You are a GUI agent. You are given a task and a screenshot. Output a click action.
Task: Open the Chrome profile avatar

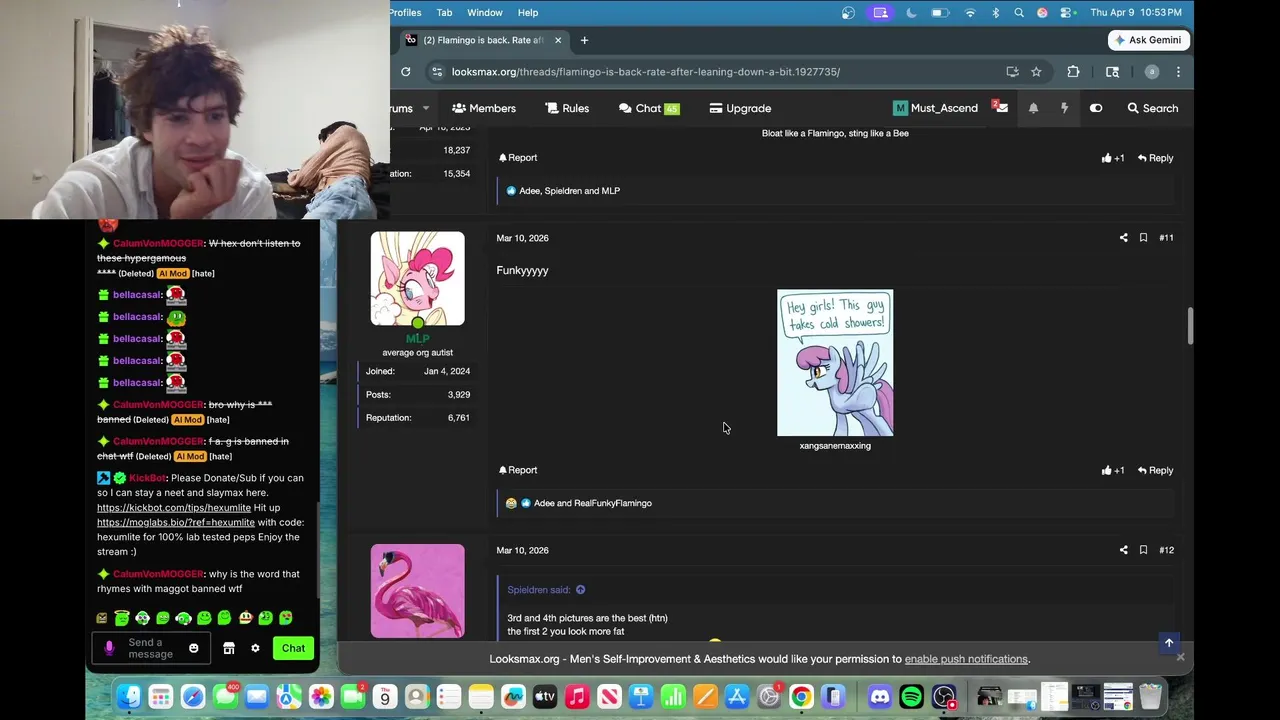(x=1151, y=72)
